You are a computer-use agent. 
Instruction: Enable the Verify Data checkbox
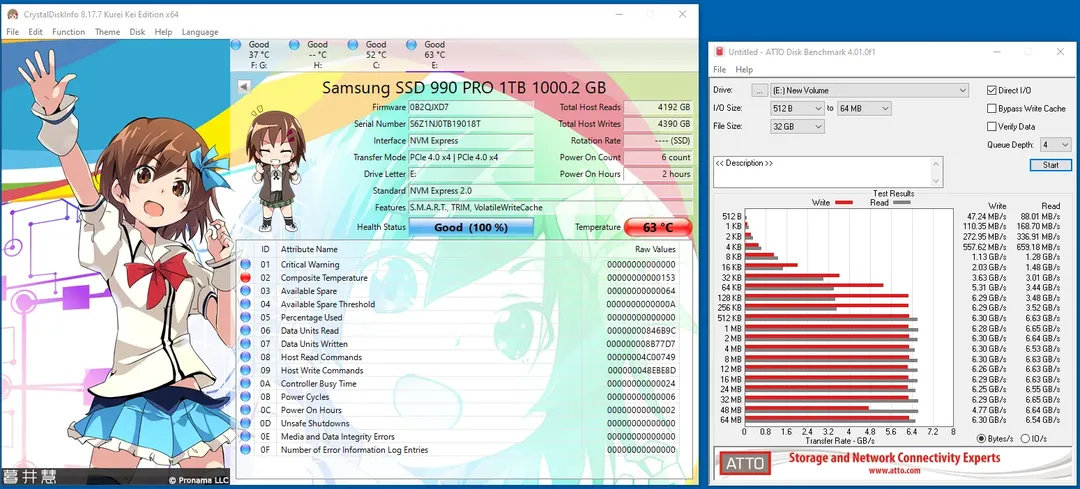(992, 127)
